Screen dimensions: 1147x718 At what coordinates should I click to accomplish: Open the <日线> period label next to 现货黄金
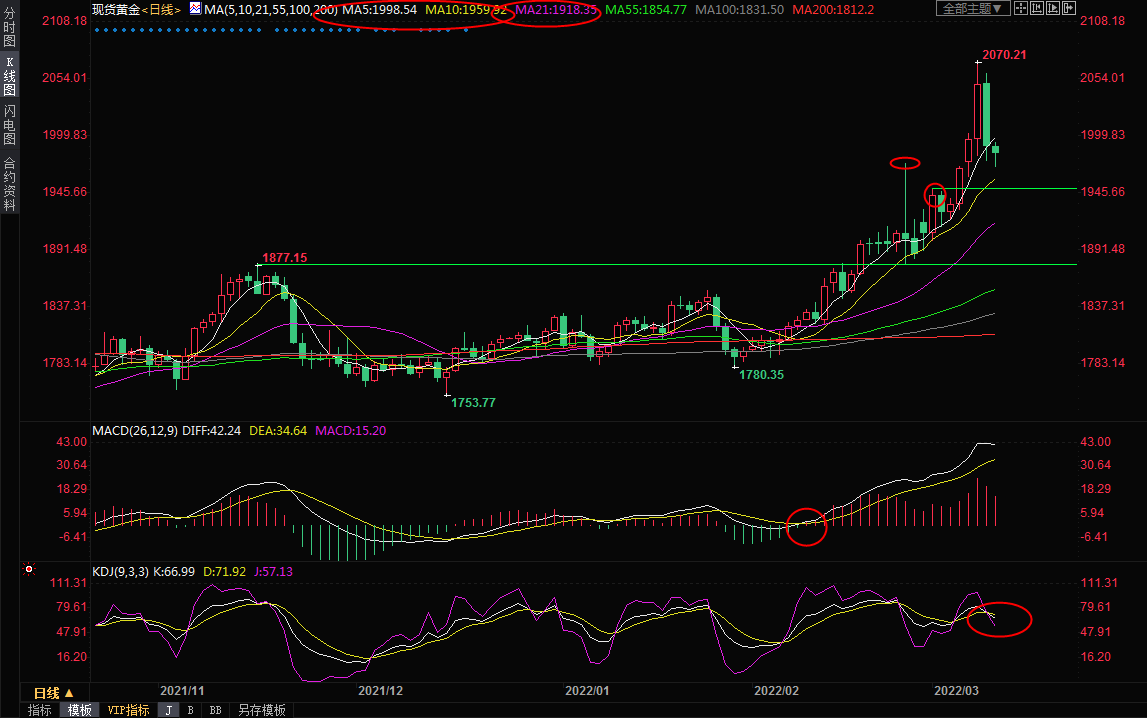(161, 9)
